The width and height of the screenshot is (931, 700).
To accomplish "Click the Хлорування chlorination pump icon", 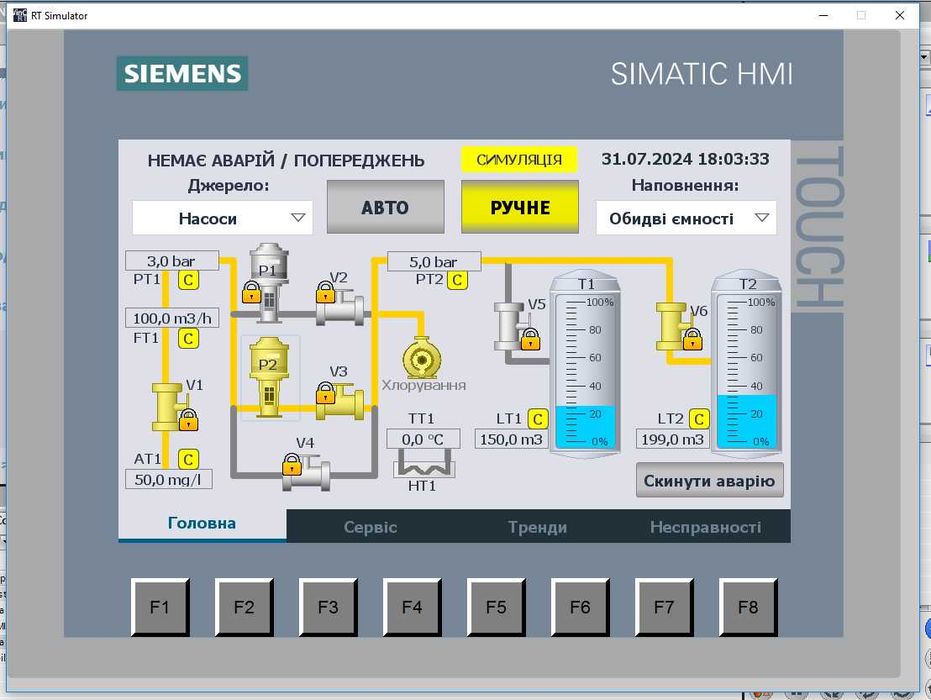I will point(422,358).
